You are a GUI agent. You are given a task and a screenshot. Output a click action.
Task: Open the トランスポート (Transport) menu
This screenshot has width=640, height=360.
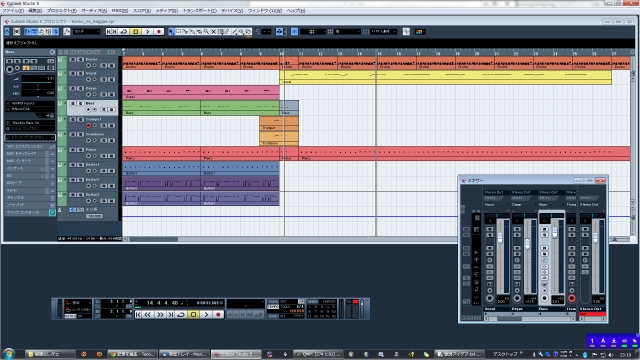point(200,11)
